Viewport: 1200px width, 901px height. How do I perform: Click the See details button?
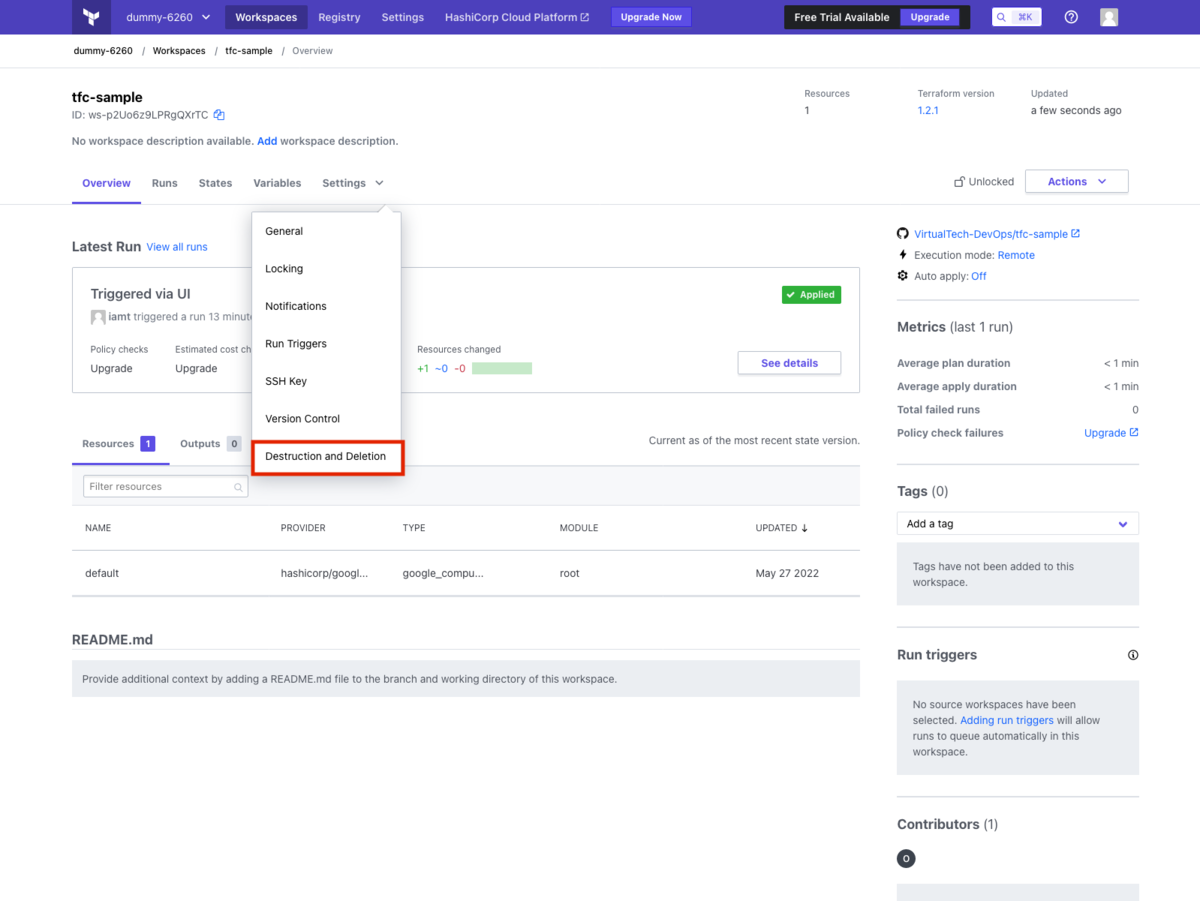pyautogui.click(x=789, y=363)
